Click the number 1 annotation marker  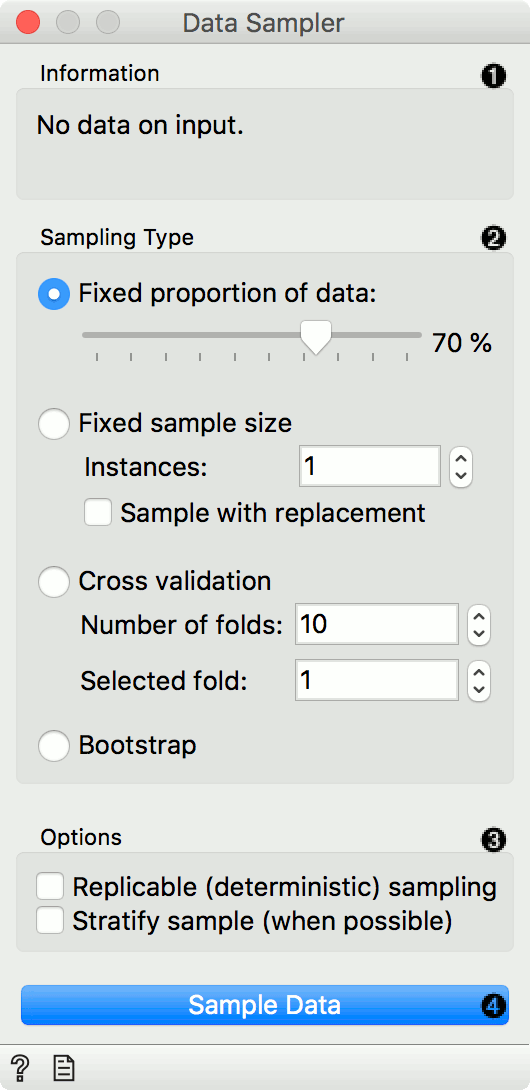(x=493, y=76)
